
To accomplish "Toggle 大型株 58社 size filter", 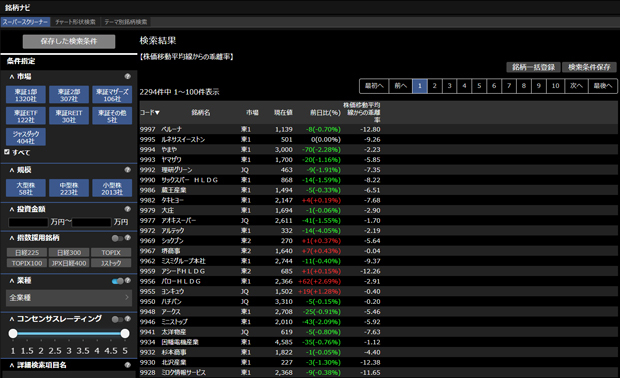I will point(26,188).
